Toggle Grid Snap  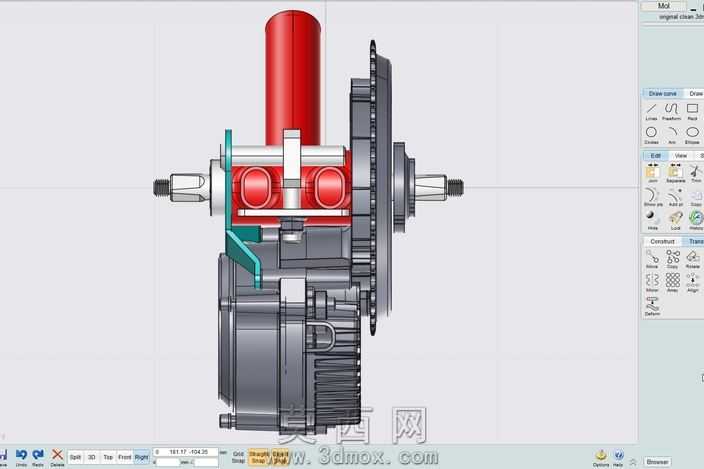(x=238, y=457)
